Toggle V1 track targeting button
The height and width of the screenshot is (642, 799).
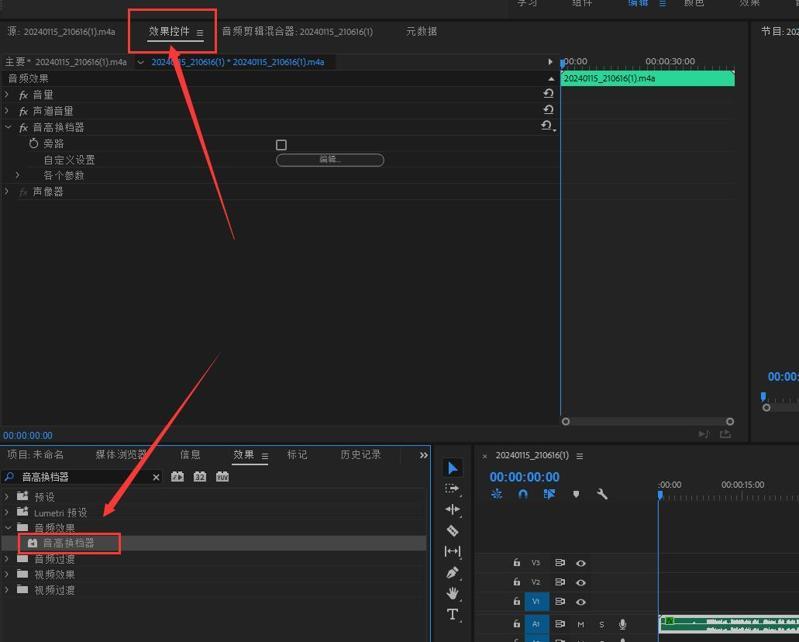tap(536, 602)
